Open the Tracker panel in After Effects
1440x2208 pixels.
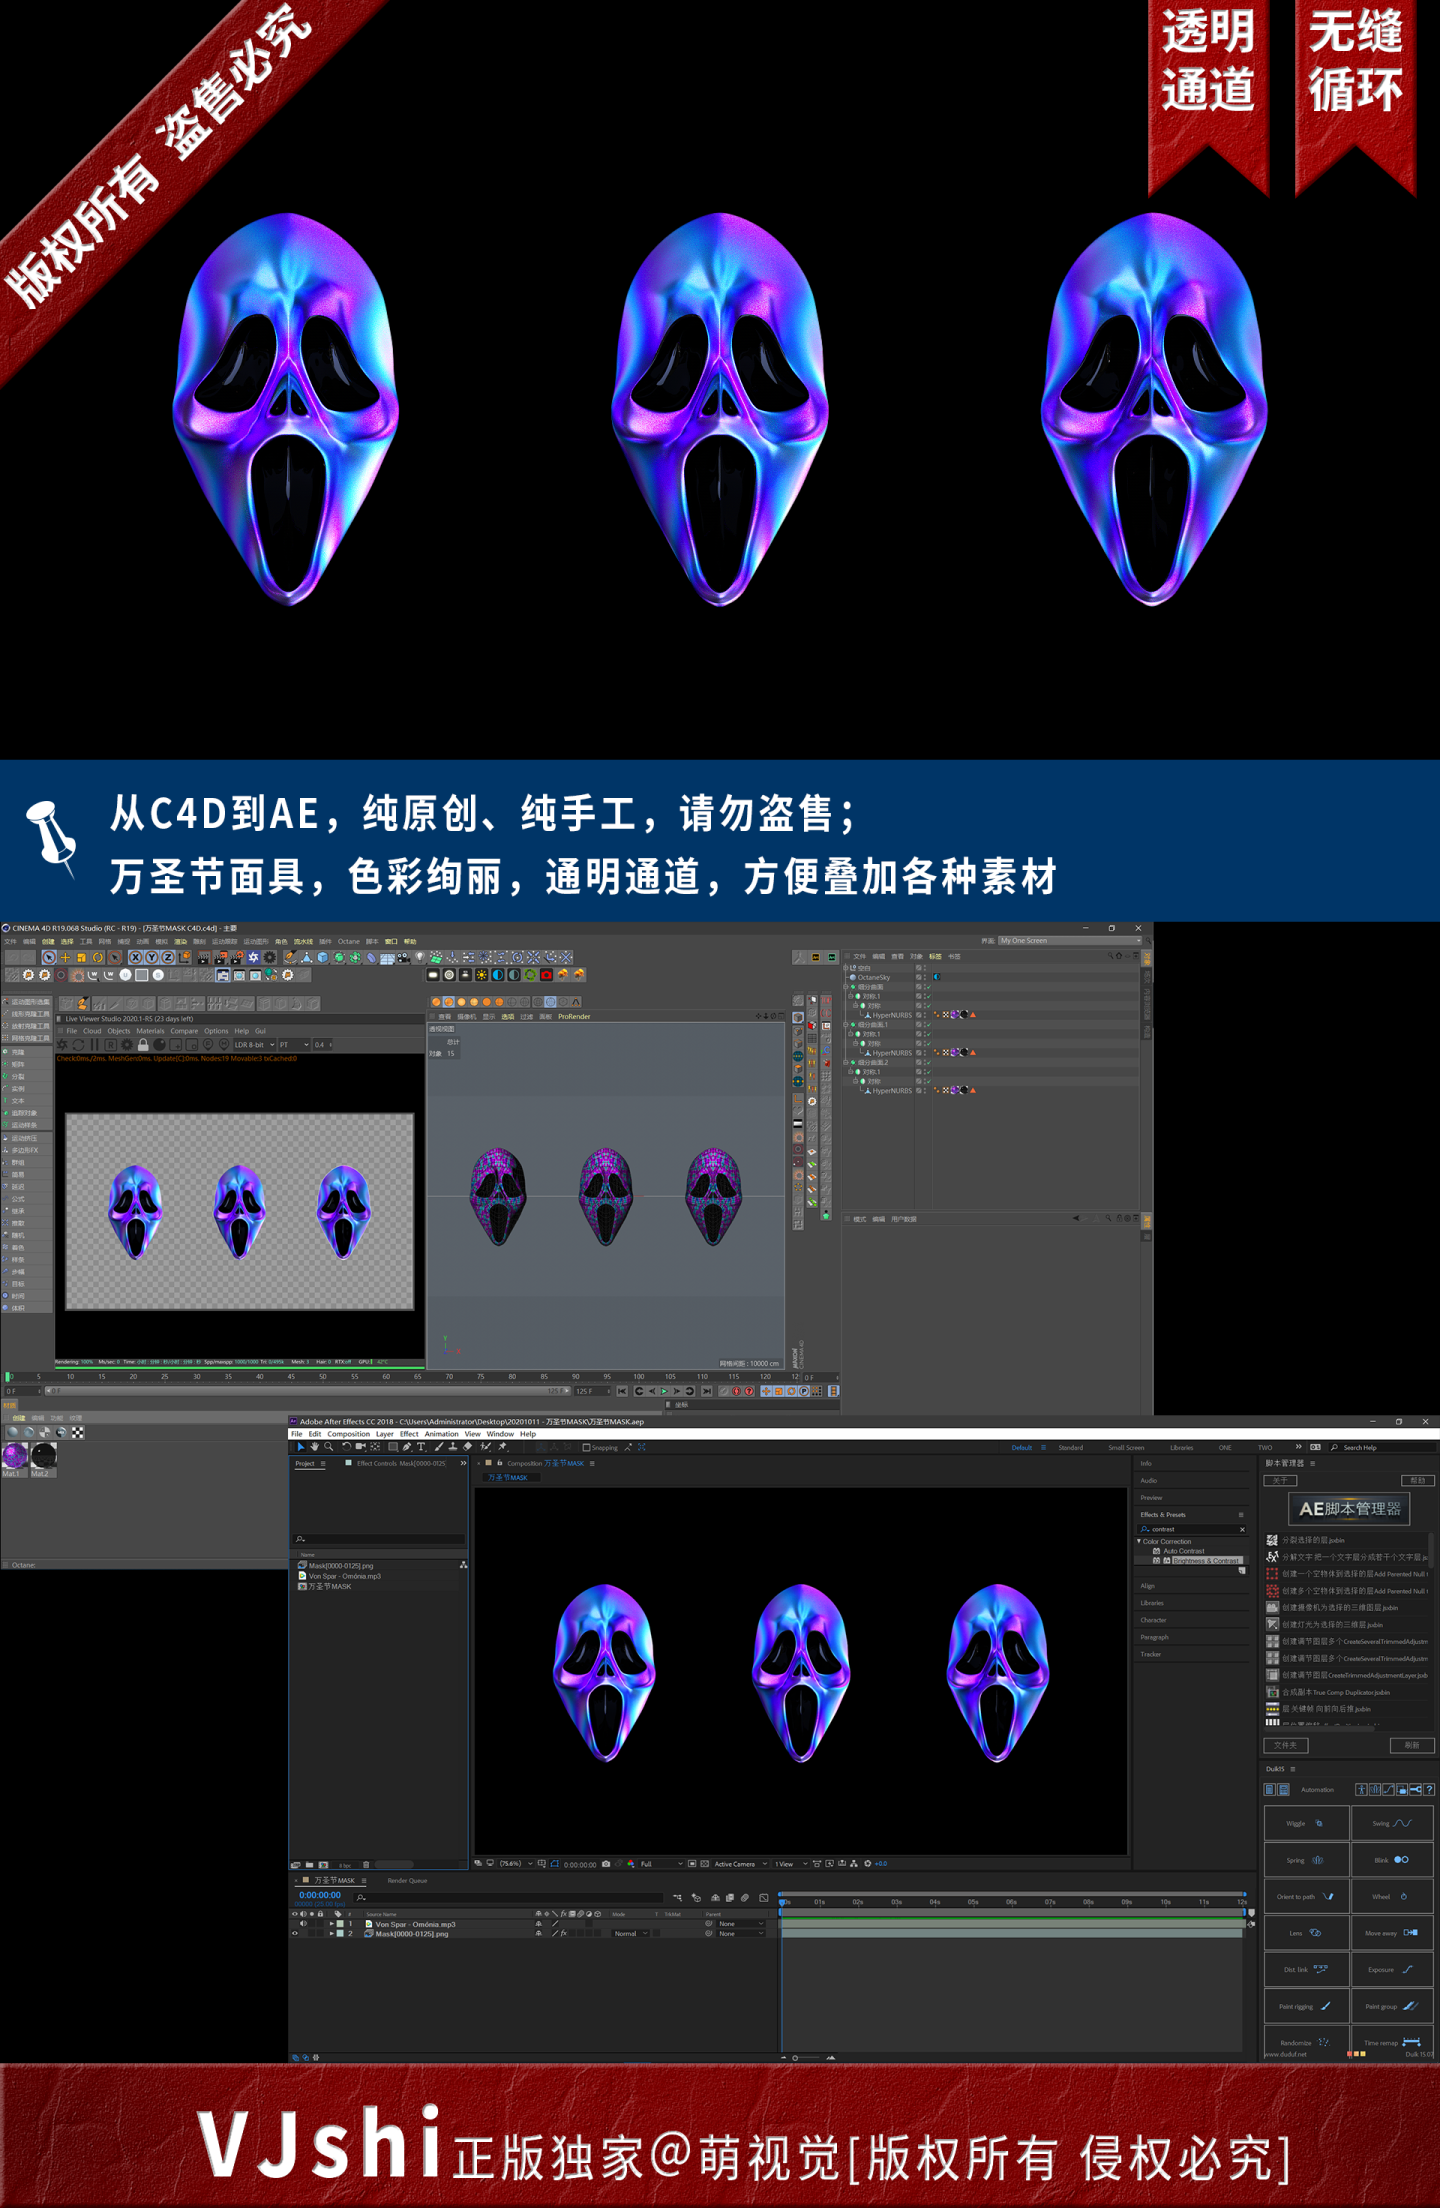pos(1151,1654)
